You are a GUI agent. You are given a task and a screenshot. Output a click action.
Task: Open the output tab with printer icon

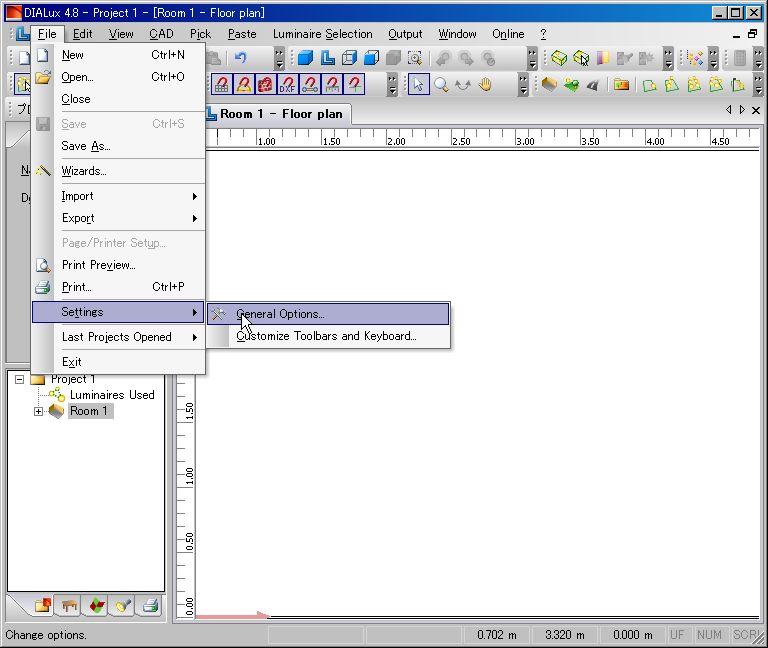(150, 606)
